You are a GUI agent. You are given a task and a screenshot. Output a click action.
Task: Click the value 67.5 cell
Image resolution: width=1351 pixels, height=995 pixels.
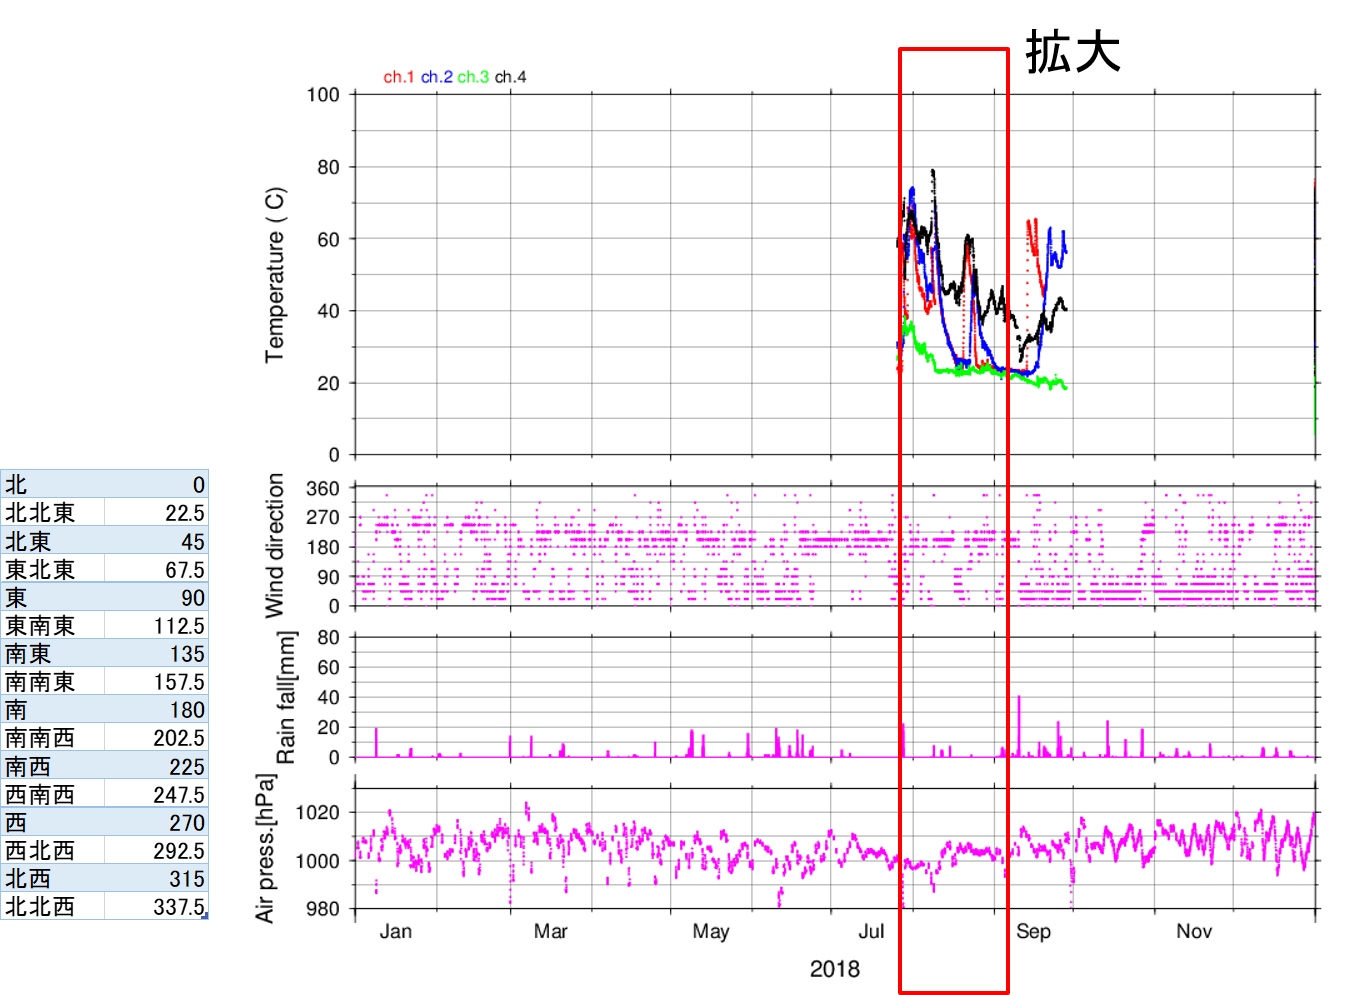click(x=157, y=569)
